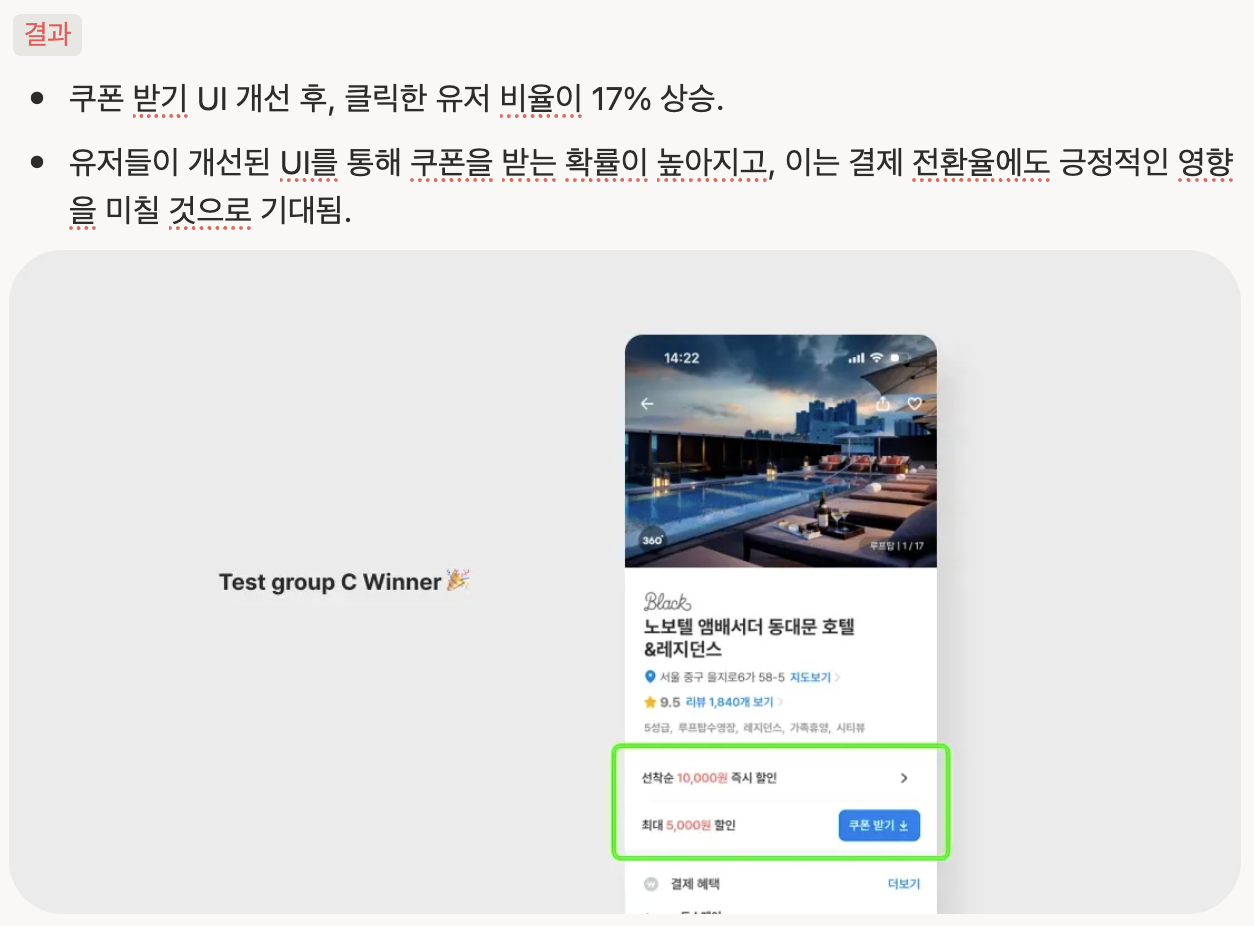Click the Wi-Fi icon in phone status bar

point(877,358)
